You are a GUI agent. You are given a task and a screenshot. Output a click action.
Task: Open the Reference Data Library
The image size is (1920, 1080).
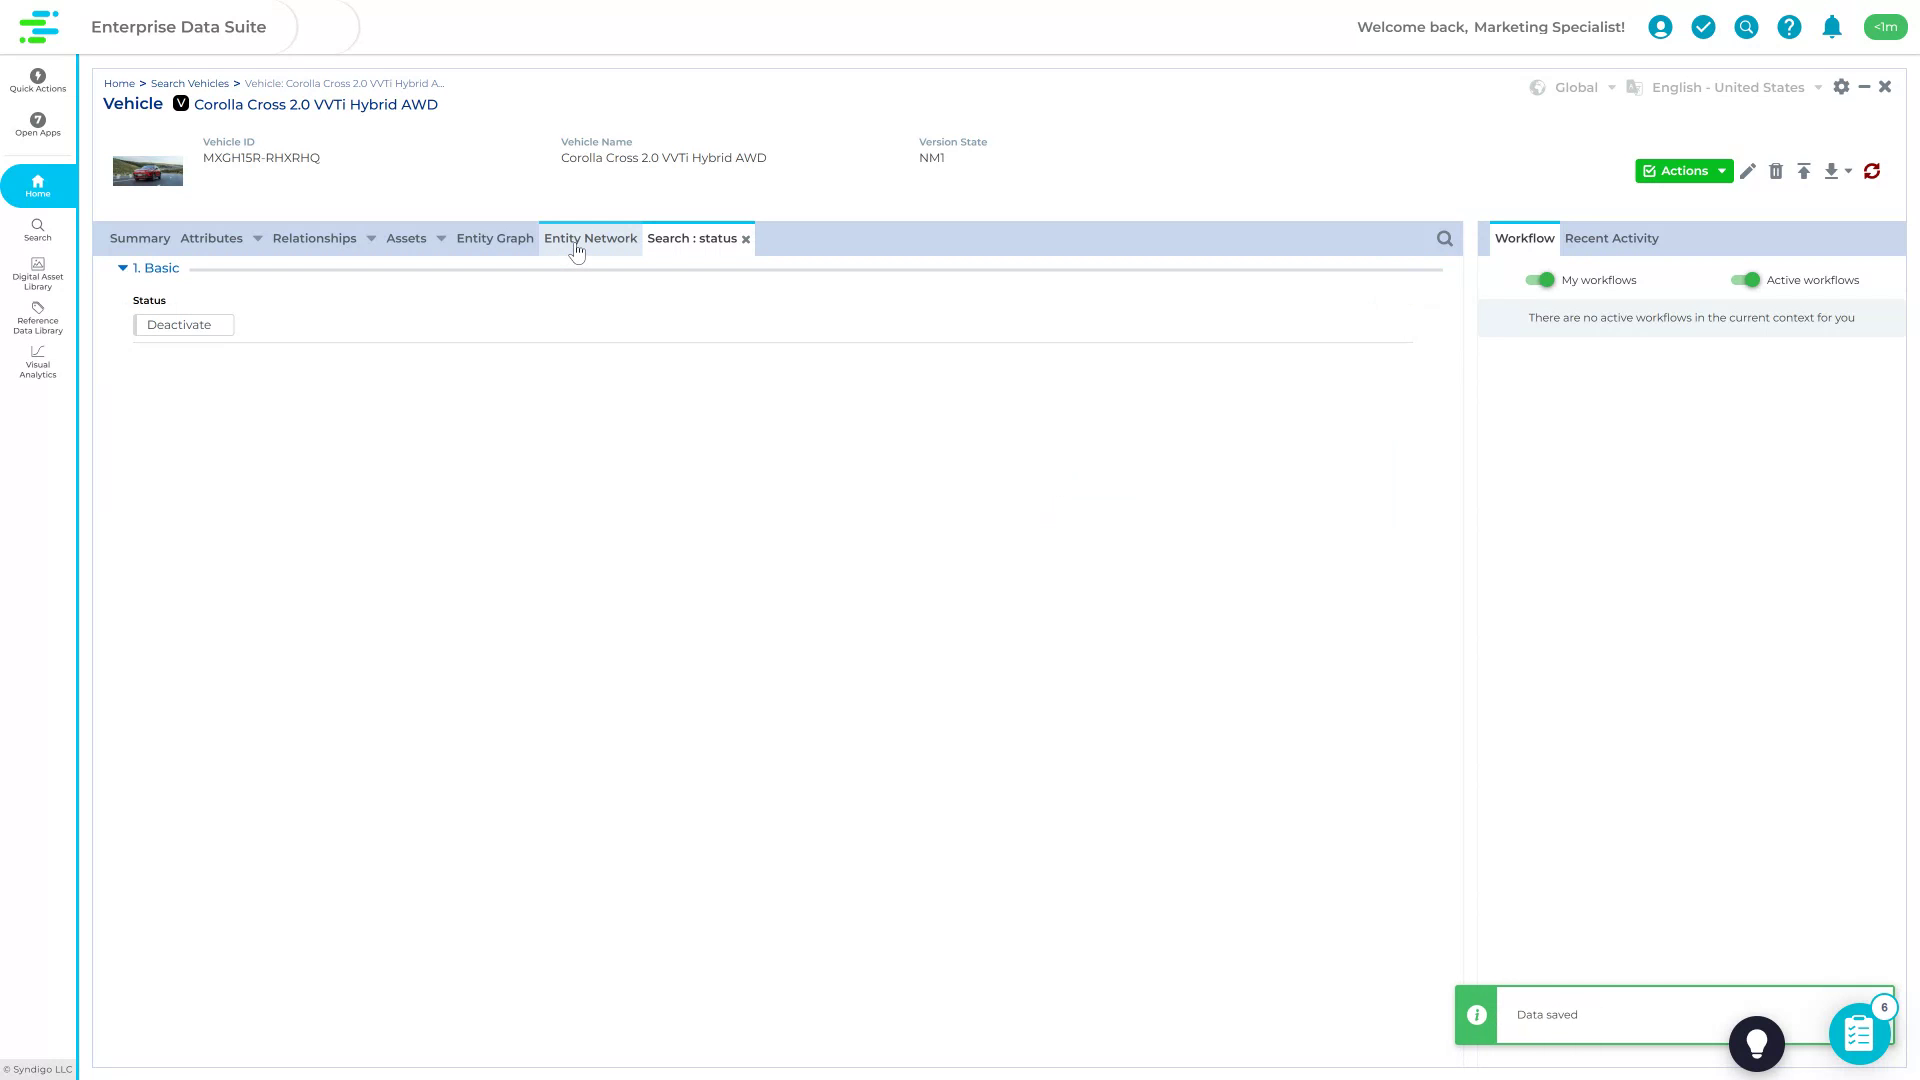37,318
